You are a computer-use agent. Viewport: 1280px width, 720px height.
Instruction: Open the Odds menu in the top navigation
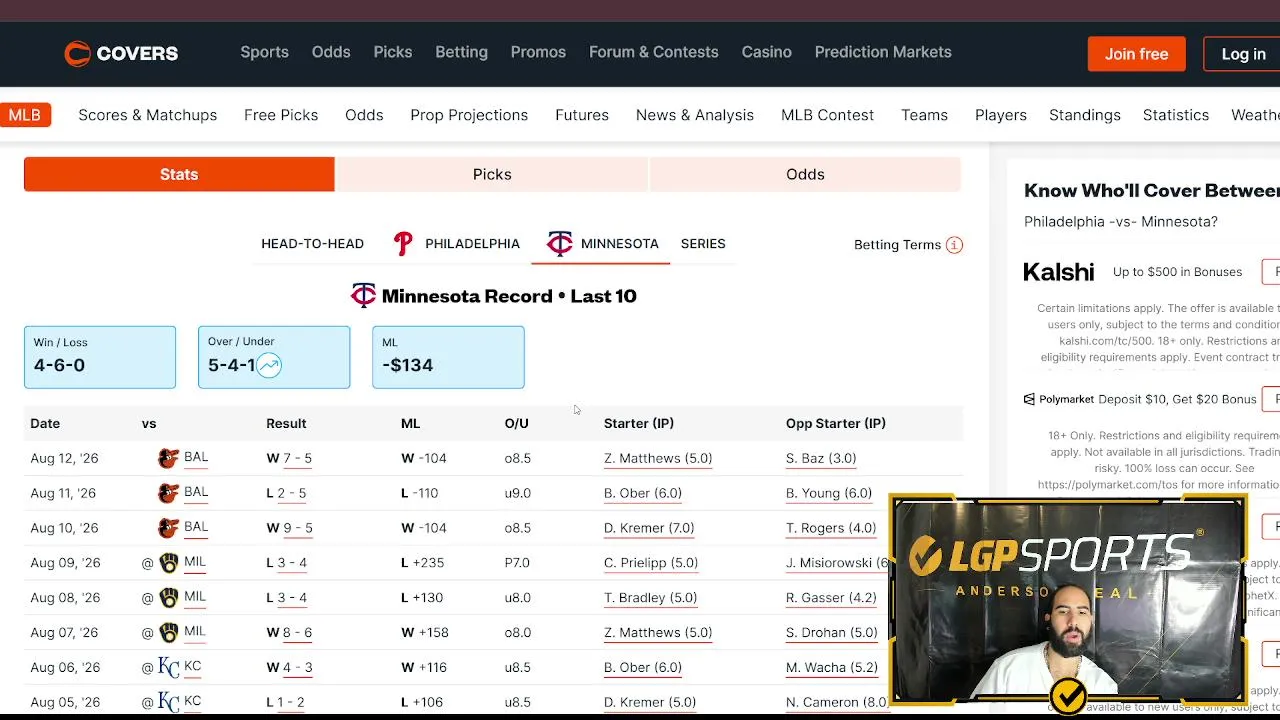pyautogui.click(x=331, y=52)
